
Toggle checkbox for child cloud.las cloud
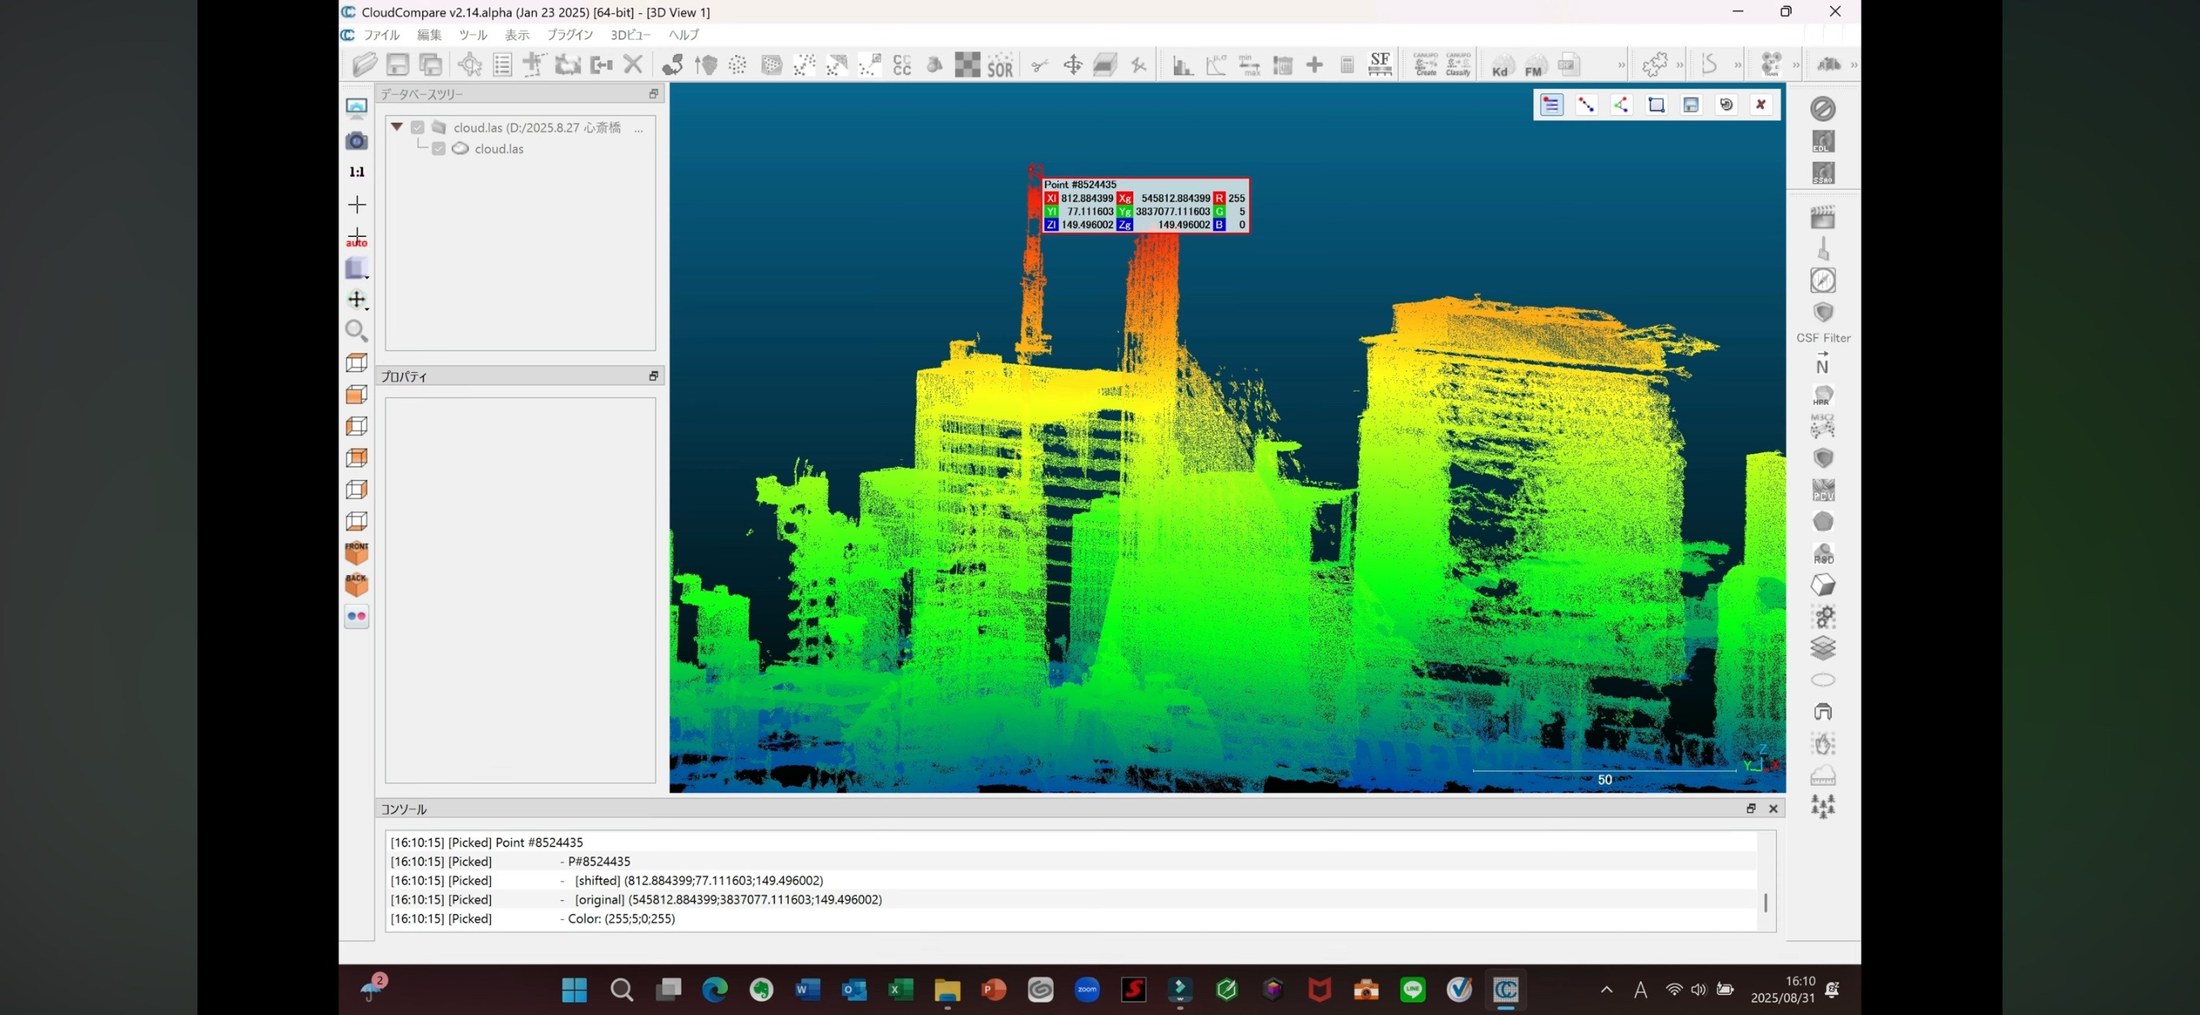[x=438, y=149]
